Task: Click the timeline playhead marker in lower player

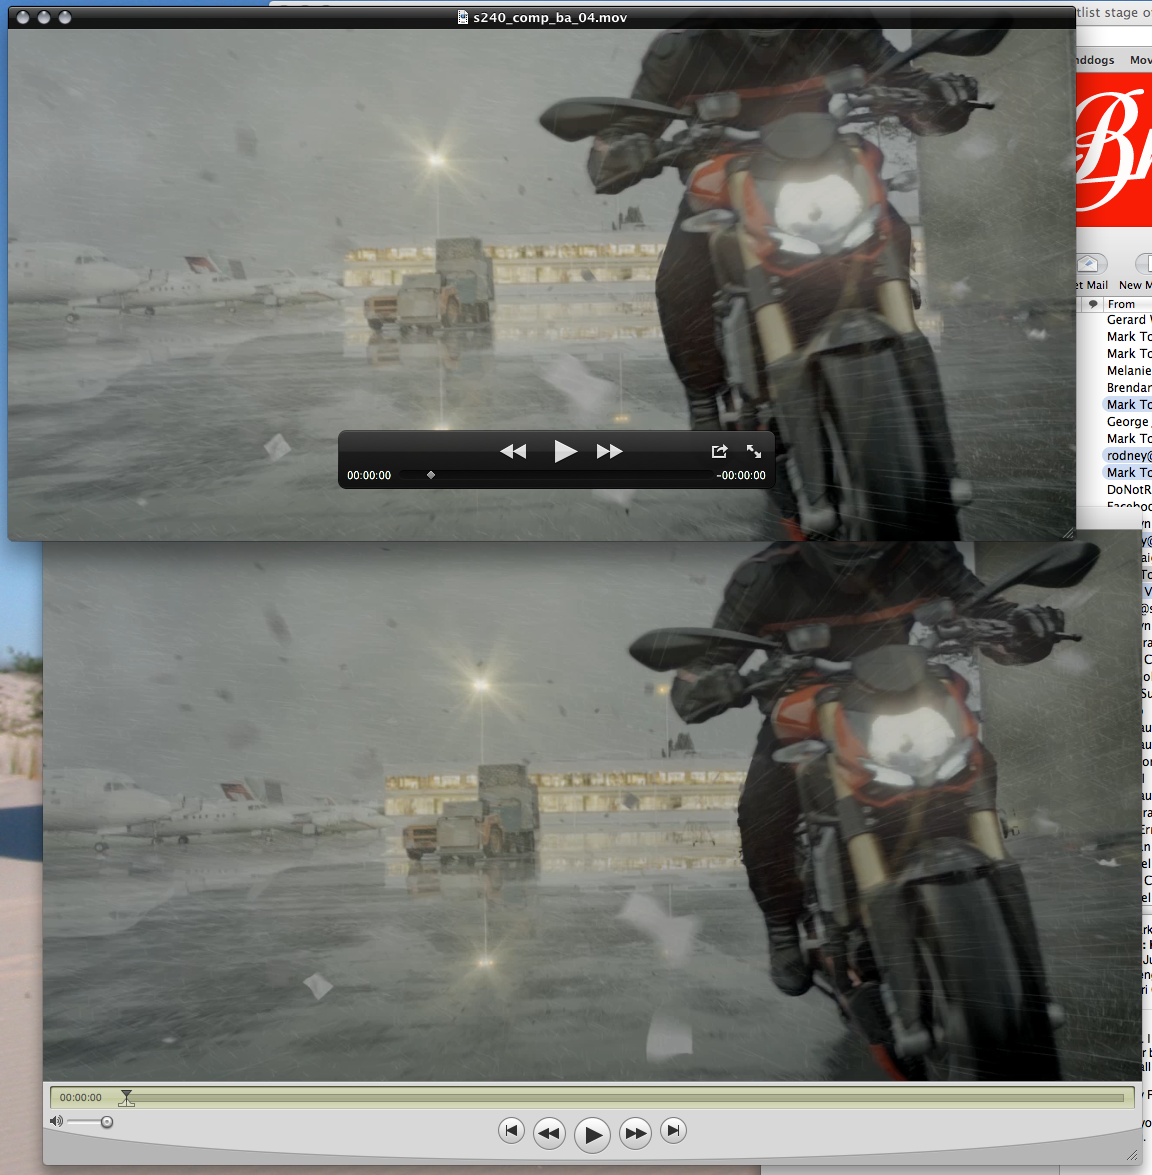Action: pos(127,1098)
